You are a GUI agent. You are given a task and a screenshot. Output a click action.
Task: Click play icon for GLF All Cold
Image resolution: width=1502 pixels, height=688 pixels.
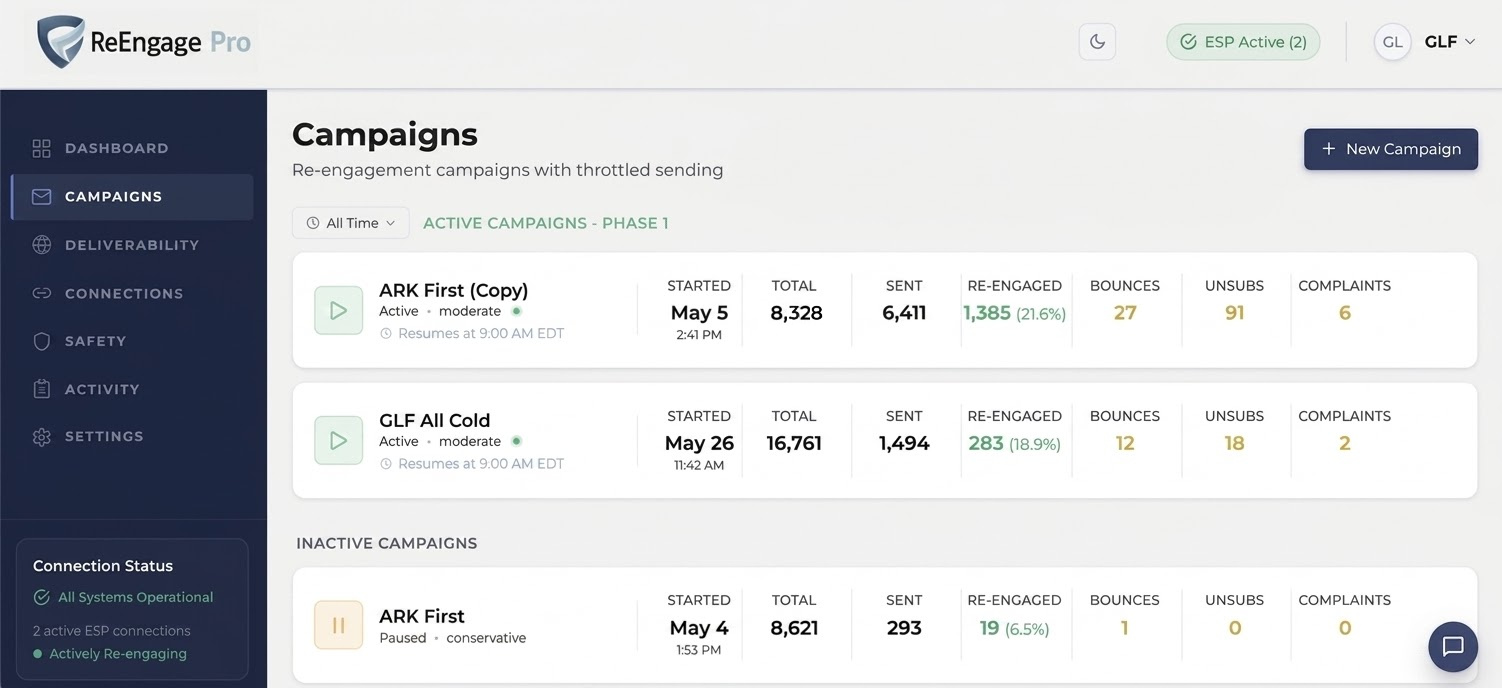pos(338,440)
